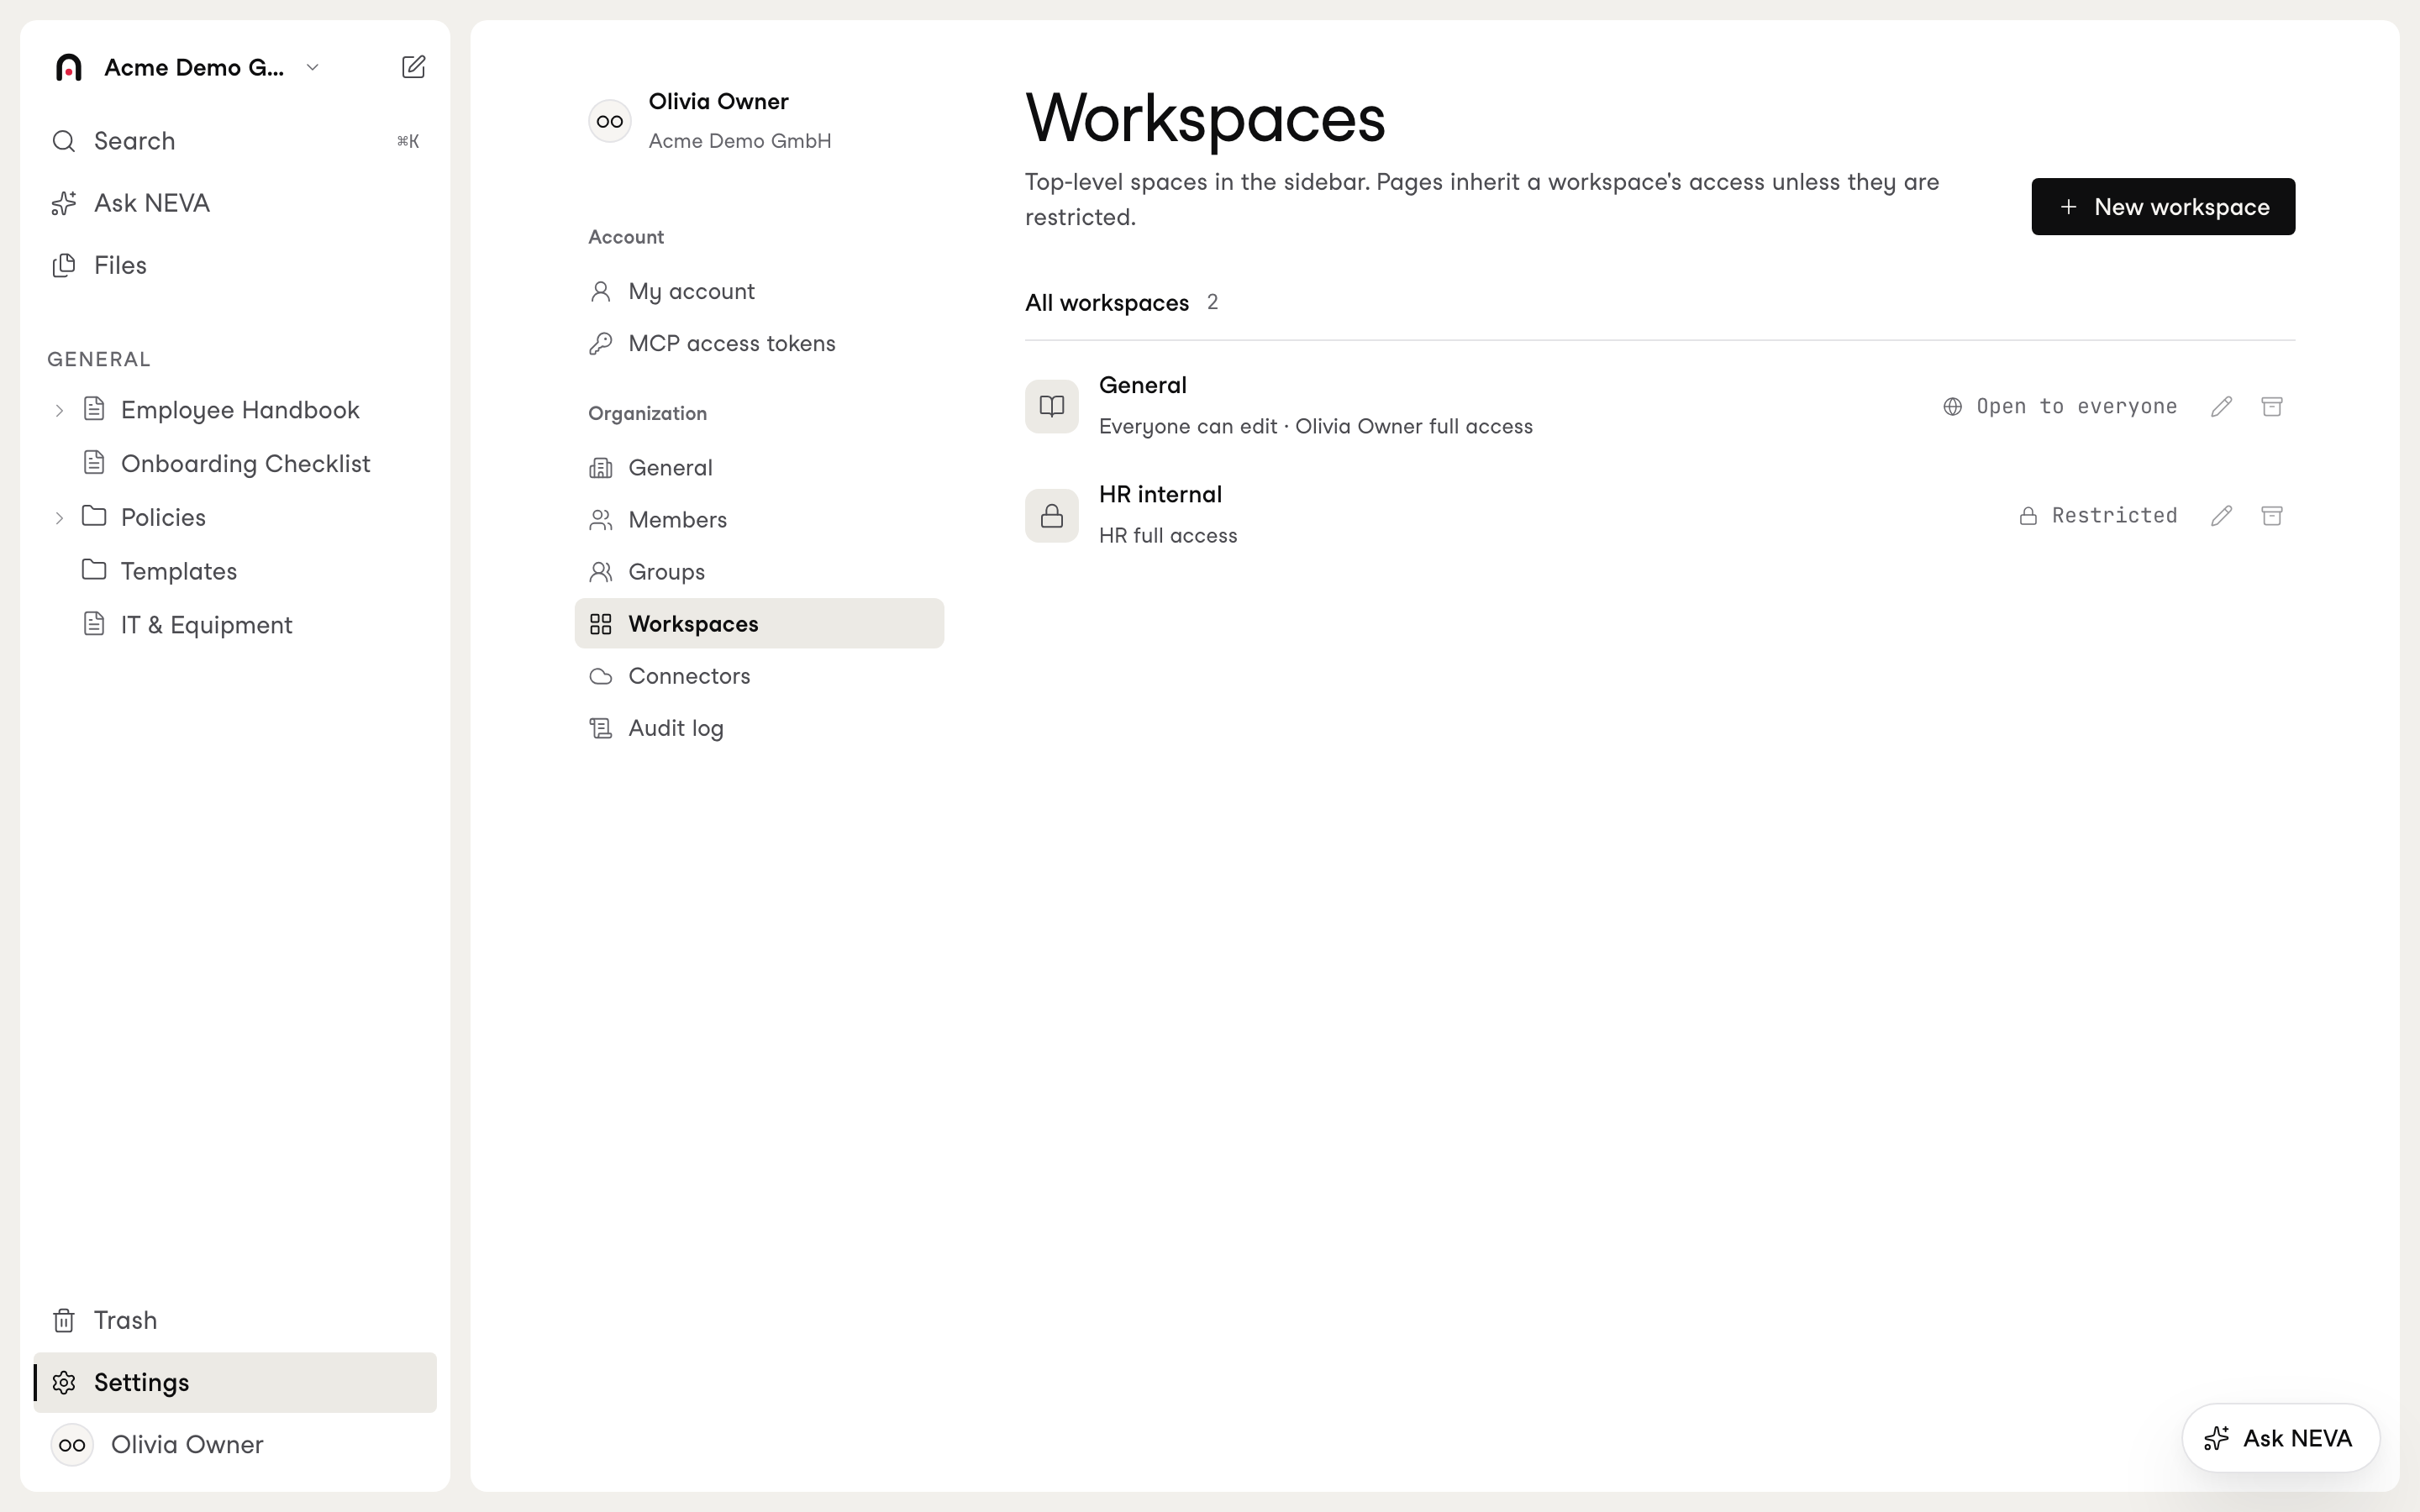Open the Groups settings page
This screenshot has width=2420, height=1512.
point(759,571)
